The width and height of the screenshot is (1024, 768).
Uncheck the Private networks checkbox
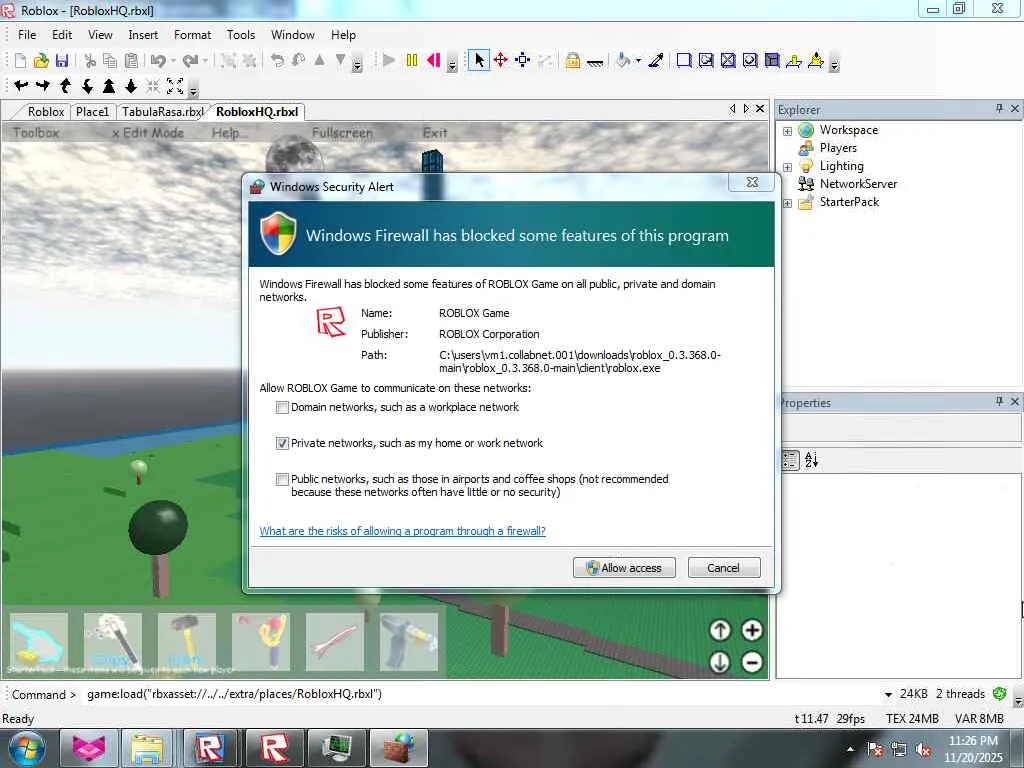(x=282, y=443)
